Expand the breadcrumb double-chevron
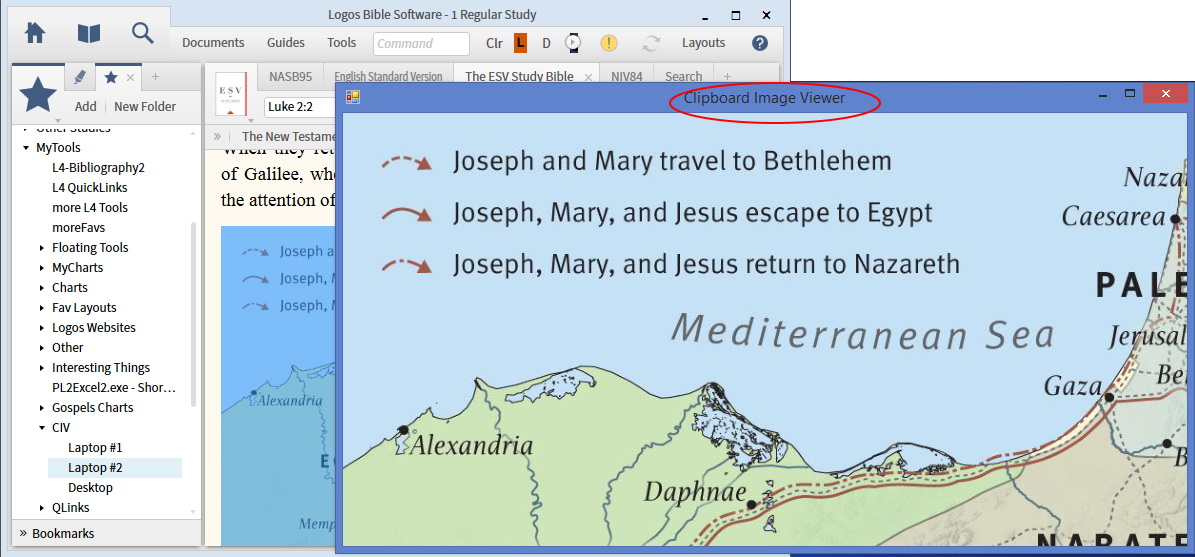 click(x=217, y=136)
